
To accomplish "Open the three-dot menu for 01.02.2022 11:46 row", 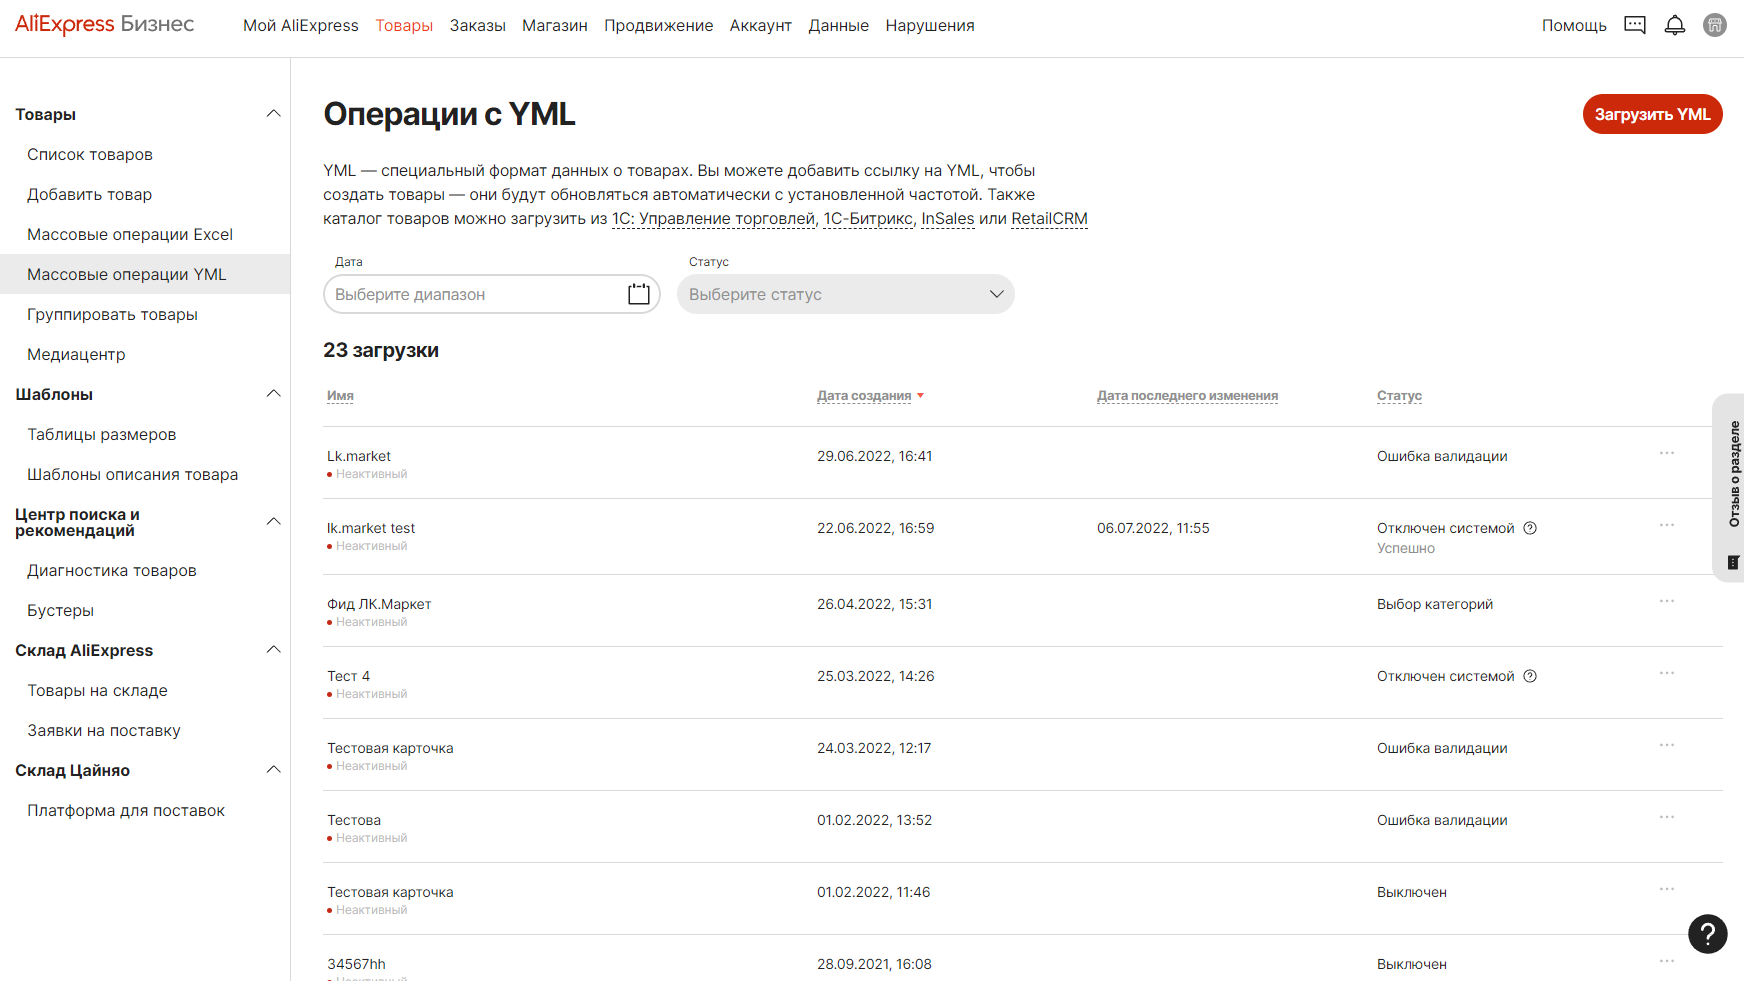I will pyautogui.click(x=1667, y=889).
